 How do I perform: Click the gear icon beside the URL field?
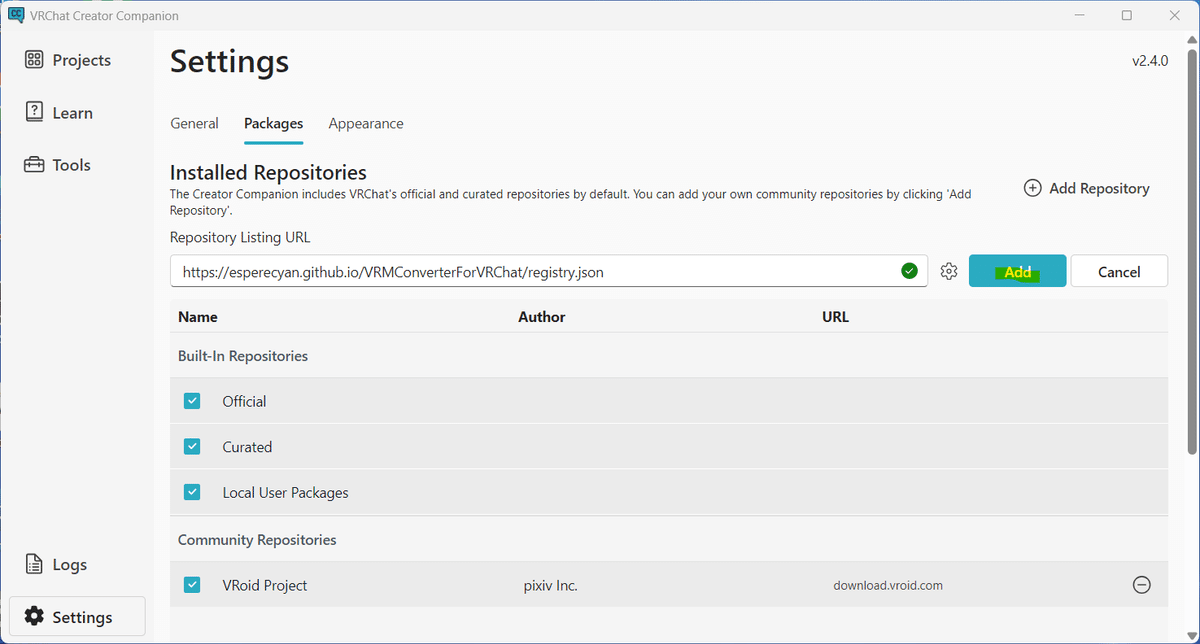[x=949, y=272]
